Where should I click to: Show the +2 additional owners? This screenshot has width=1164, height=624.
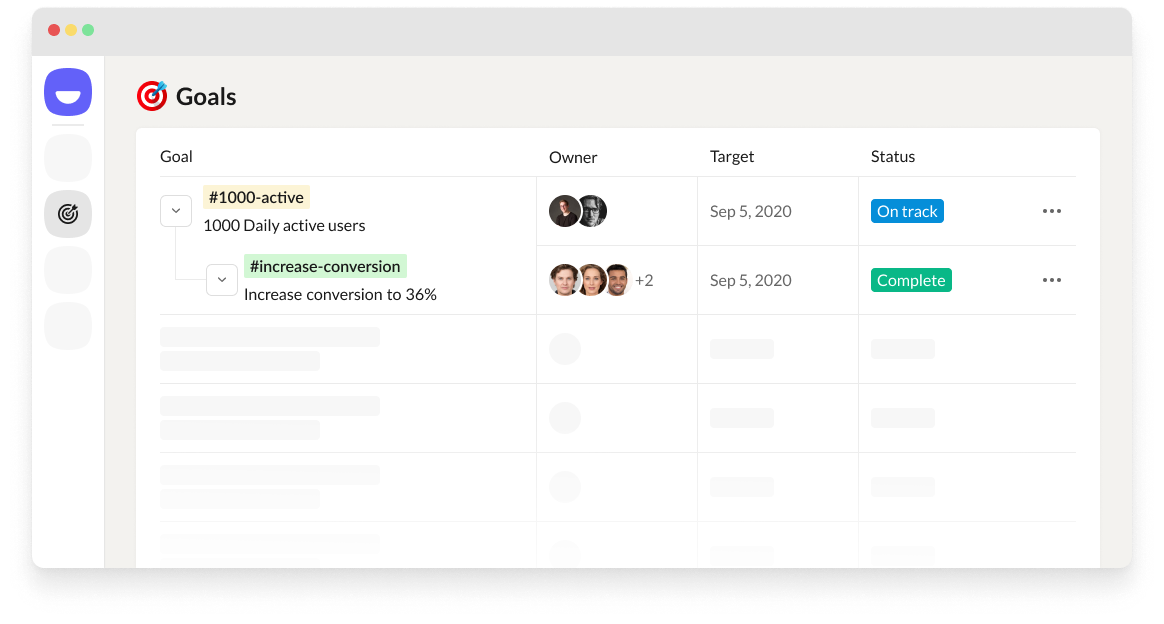pos(644,280)
